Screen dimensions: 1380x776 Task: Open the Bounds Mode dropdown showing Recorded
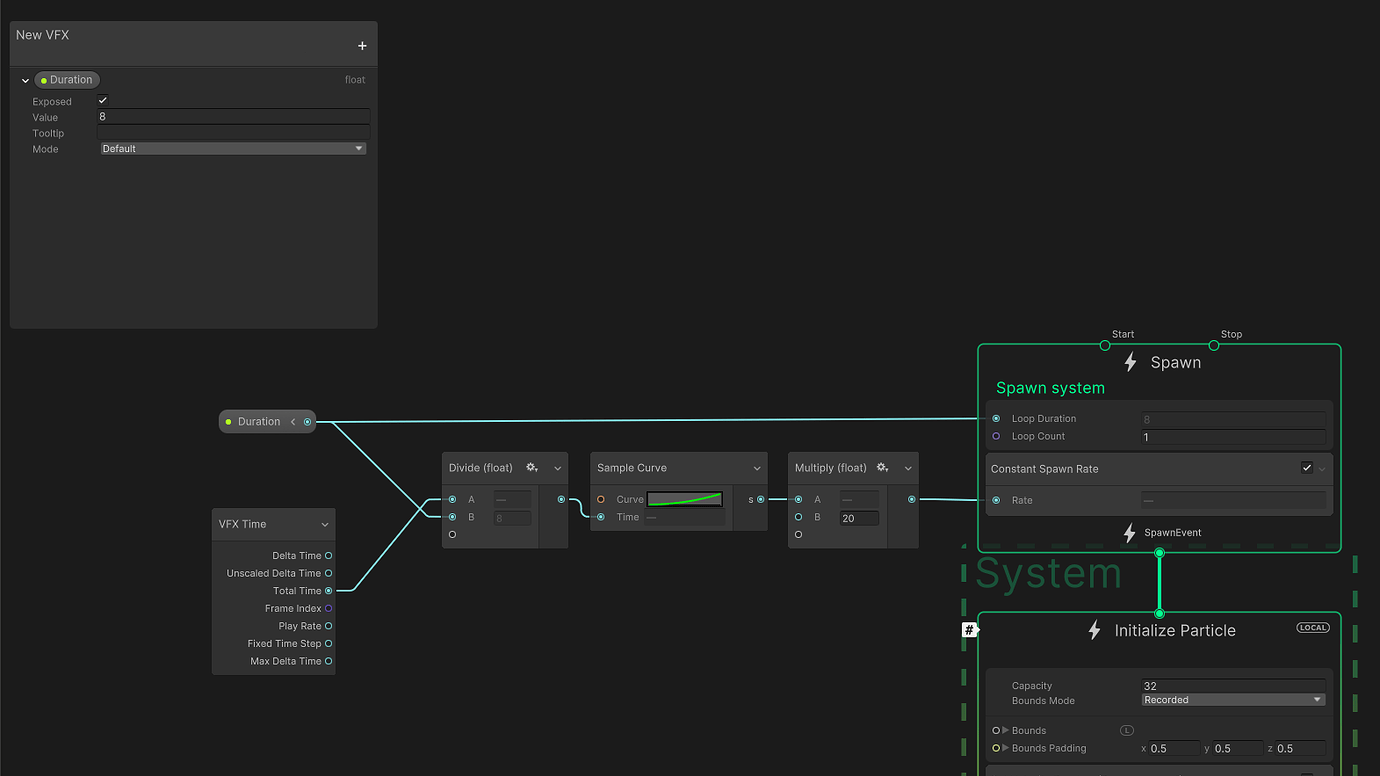coord(1232,699)
